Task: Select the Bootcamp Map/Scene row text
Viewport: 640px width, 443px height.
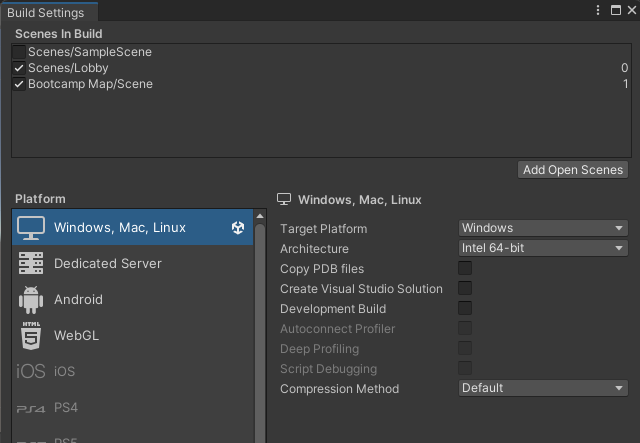Action: (x=90, y=84)
